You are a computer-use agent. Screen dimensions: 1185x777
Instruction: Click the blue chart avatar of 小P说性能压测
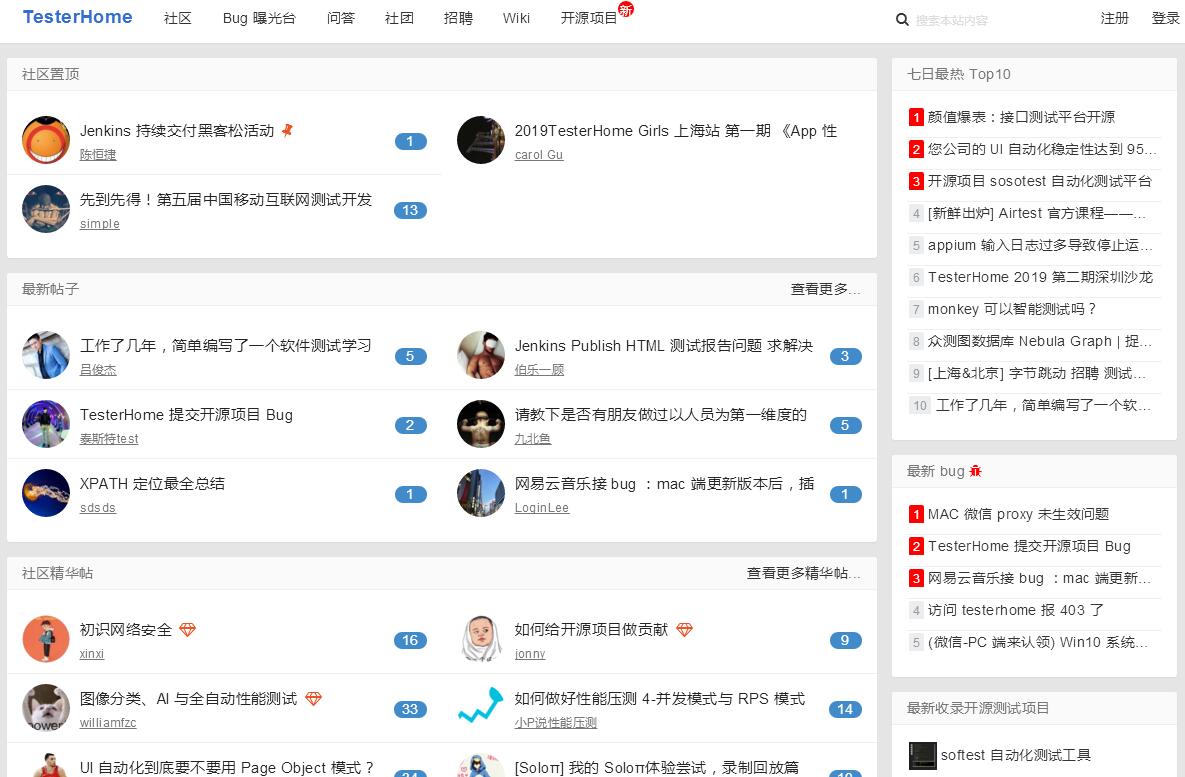481,709
